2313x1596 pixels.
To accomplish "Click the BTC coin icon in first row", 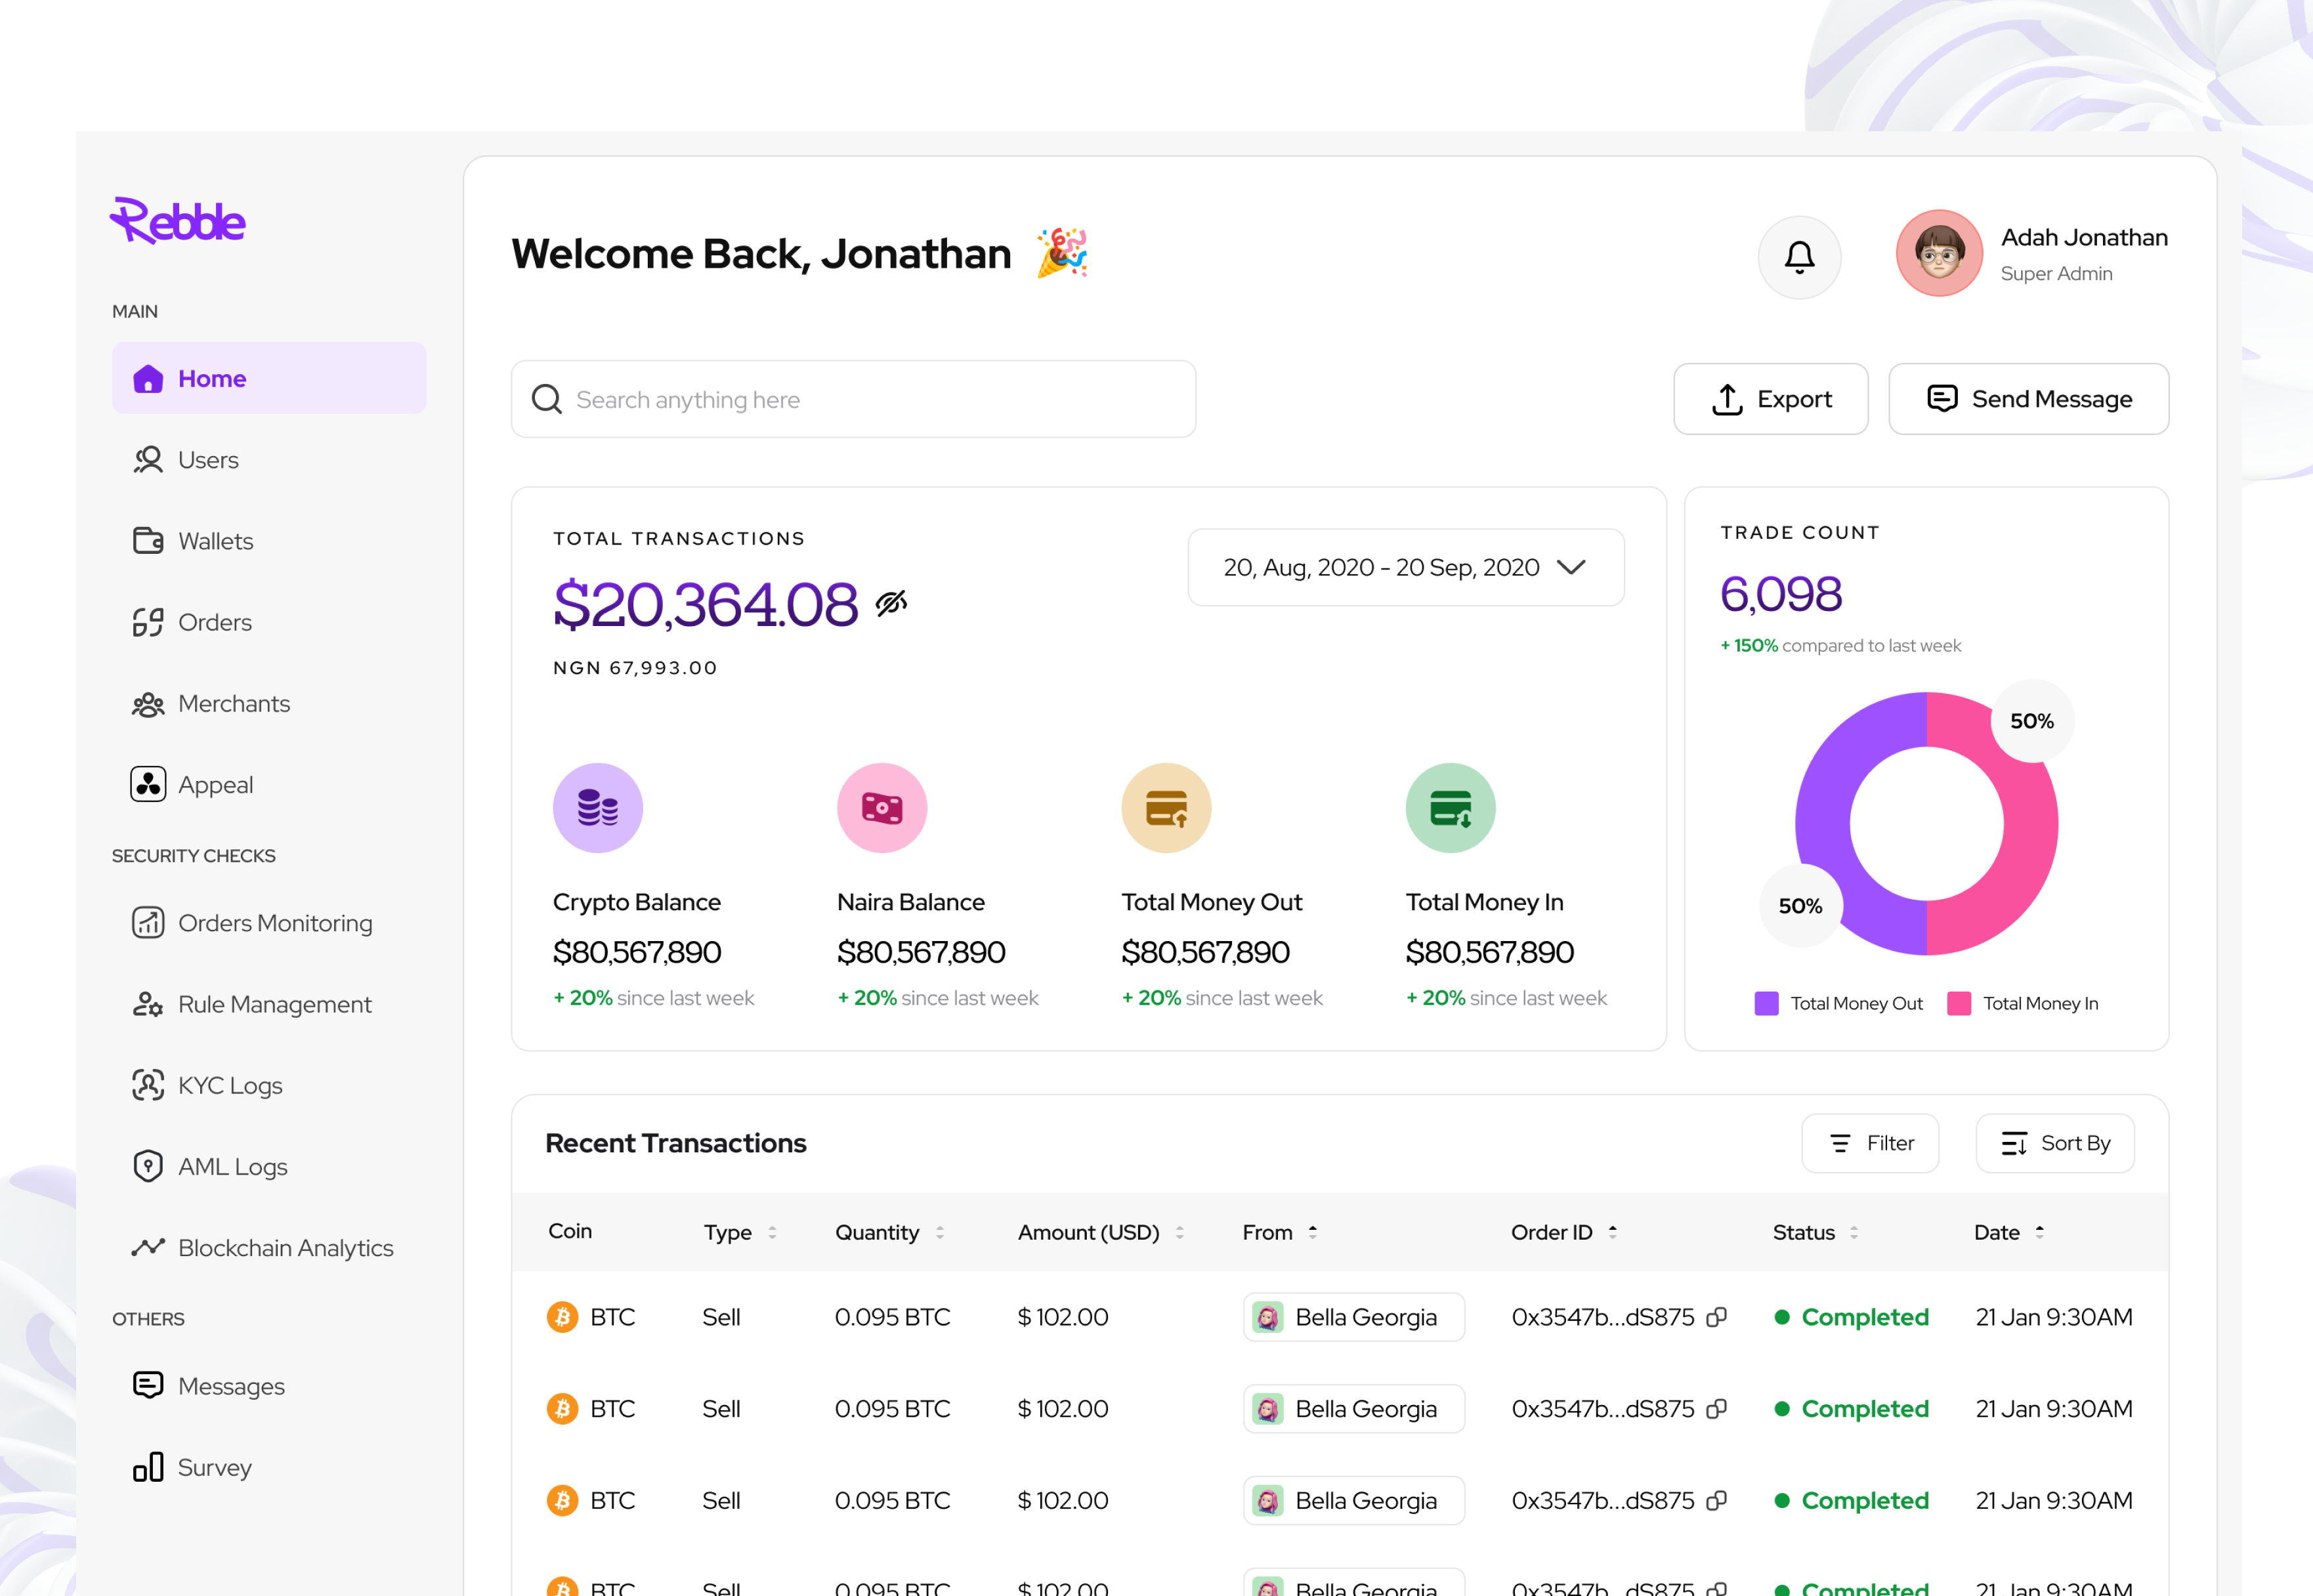I will 562,1317.
